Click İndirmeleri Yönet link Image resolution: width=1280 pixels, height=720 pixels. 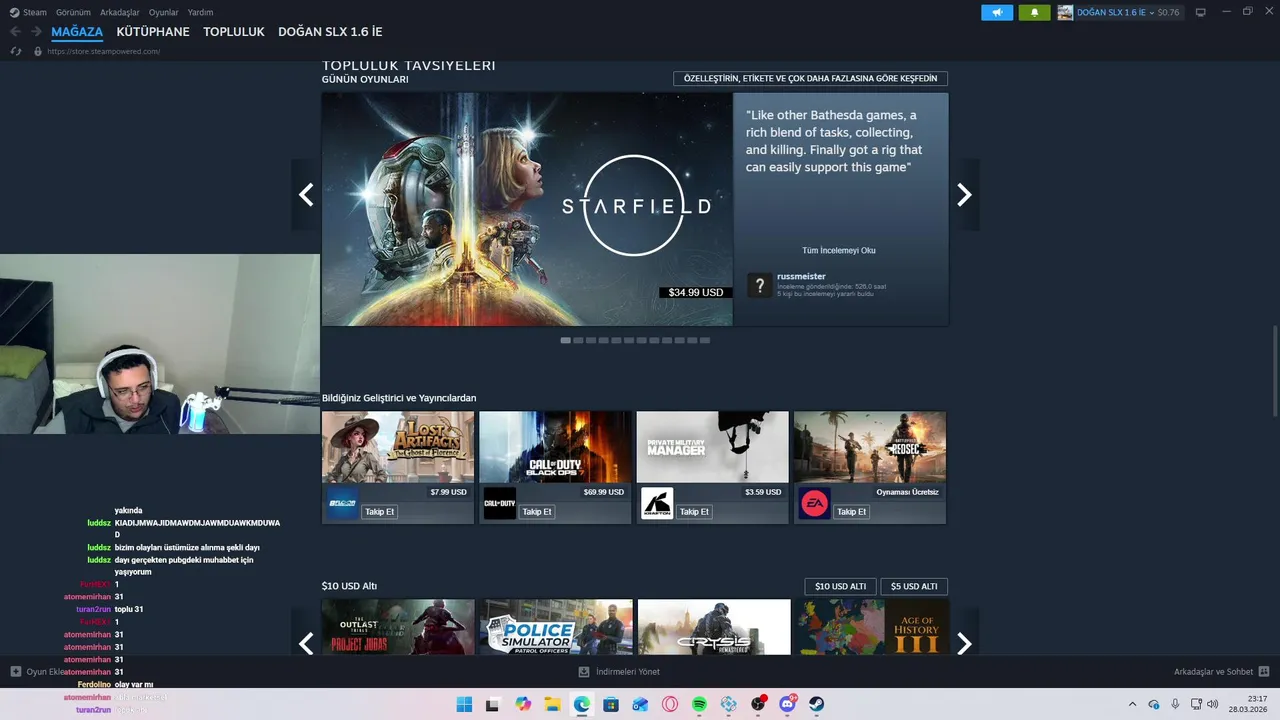(x=627, y=672)
